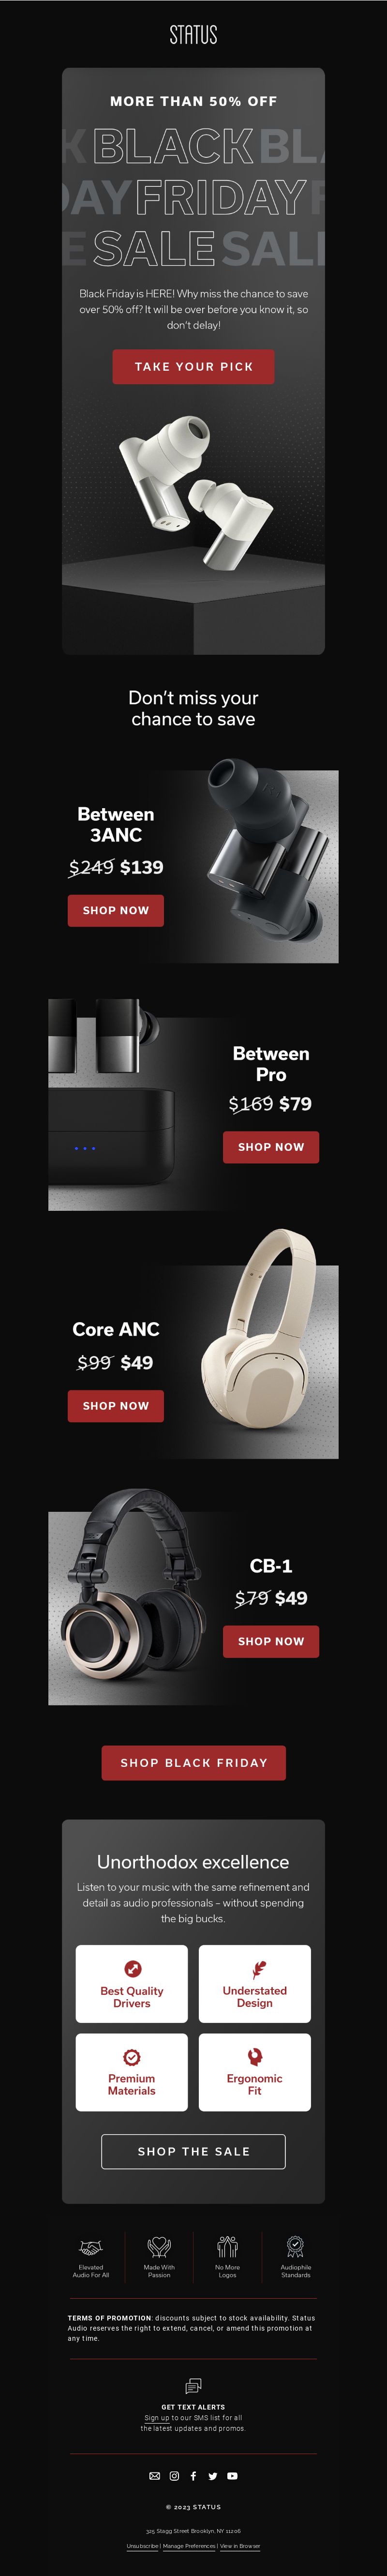Open the Instagram icon link
Screen dimensions: 387x2576
[174, 2476]
